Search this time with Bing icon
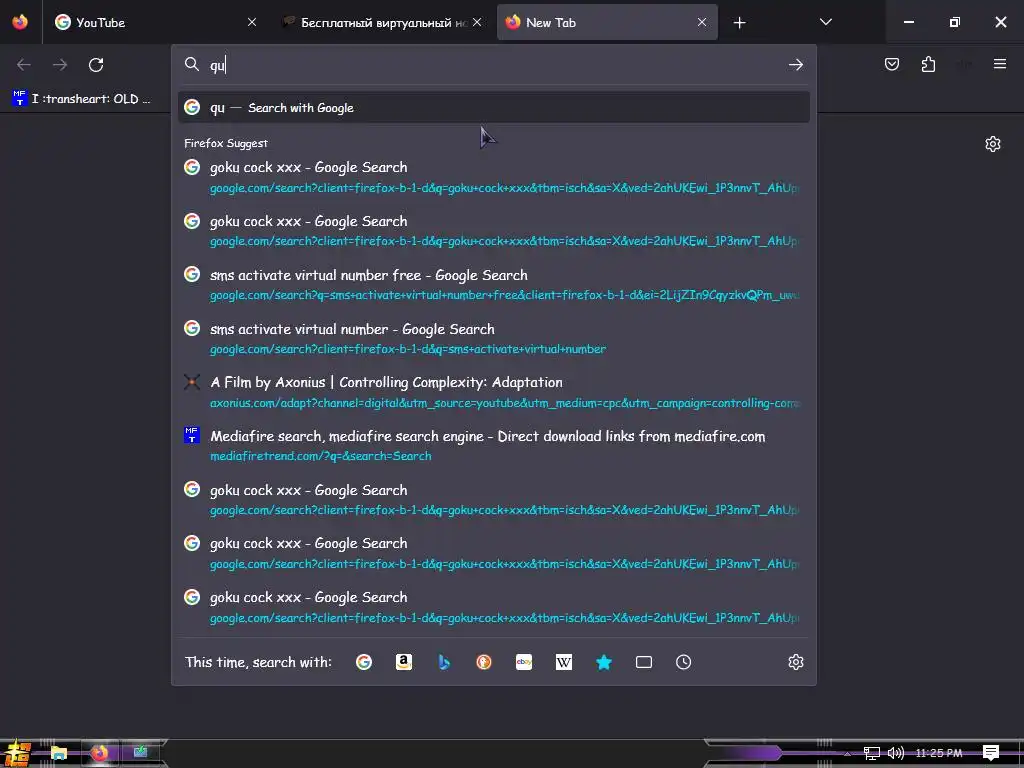This screenshot has height=768, width=1024. coord(444,662)
